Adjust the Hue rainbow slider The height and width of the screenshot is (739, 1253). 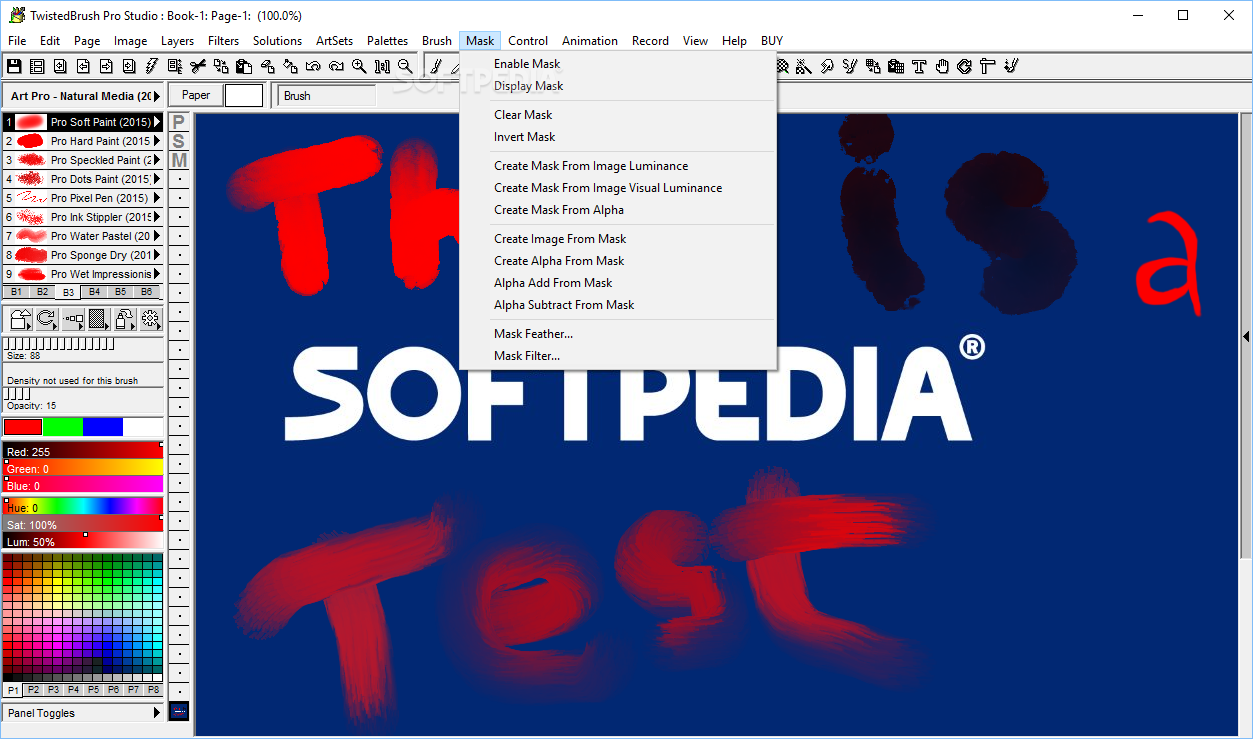point(83,505)
